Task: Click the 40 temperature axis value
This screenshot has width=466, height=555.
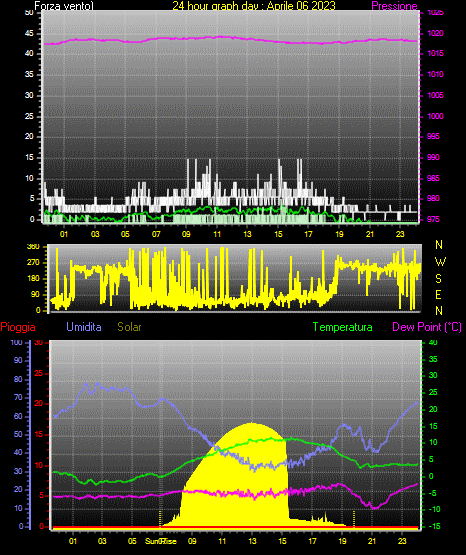Action: pos(433,342)
